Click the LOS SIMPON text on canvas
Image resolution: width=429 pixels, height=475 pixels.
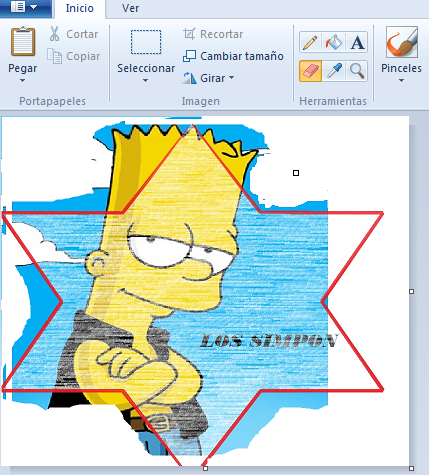[269, 341]
